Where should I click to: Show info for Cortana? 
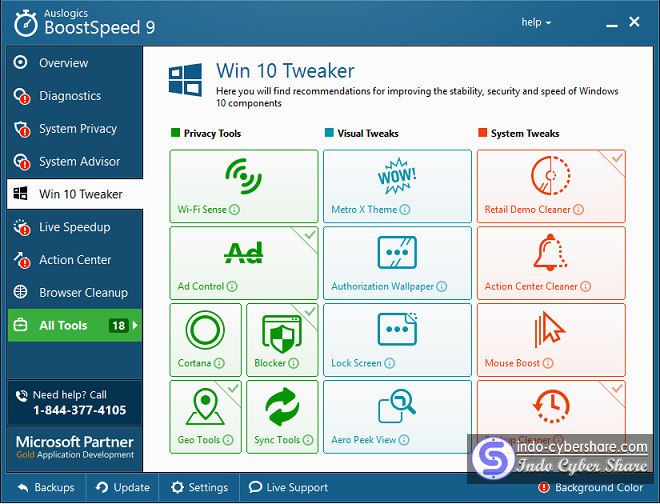pos(219,363)
